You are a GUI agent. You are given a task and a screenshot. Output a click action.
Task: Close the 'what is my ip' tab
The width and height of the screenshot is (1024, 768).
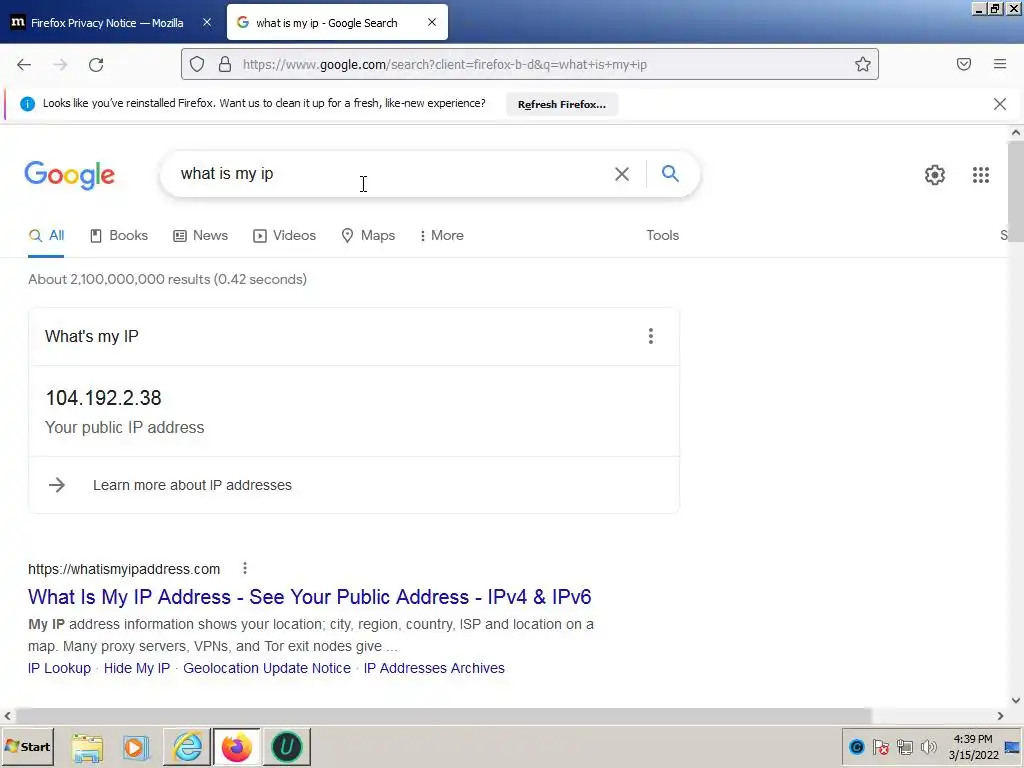[432, 22]
